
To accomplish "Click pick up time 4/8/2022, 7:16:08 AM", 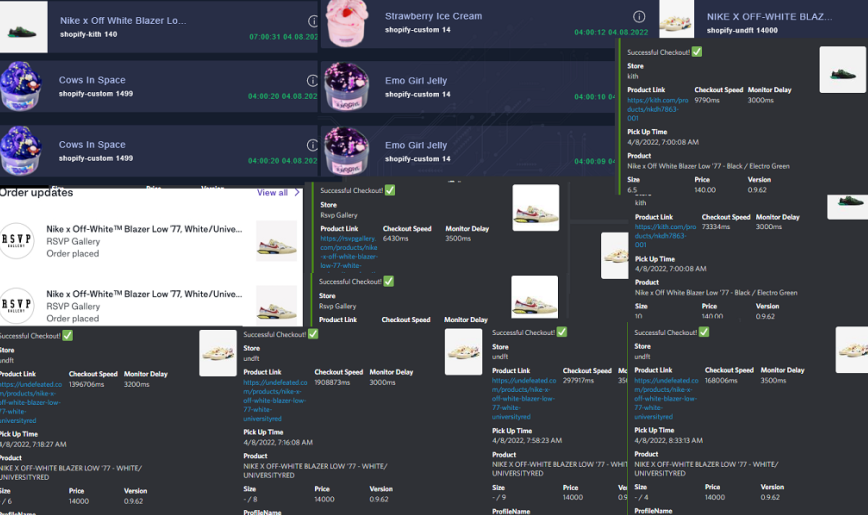I will tap(278, 442).
